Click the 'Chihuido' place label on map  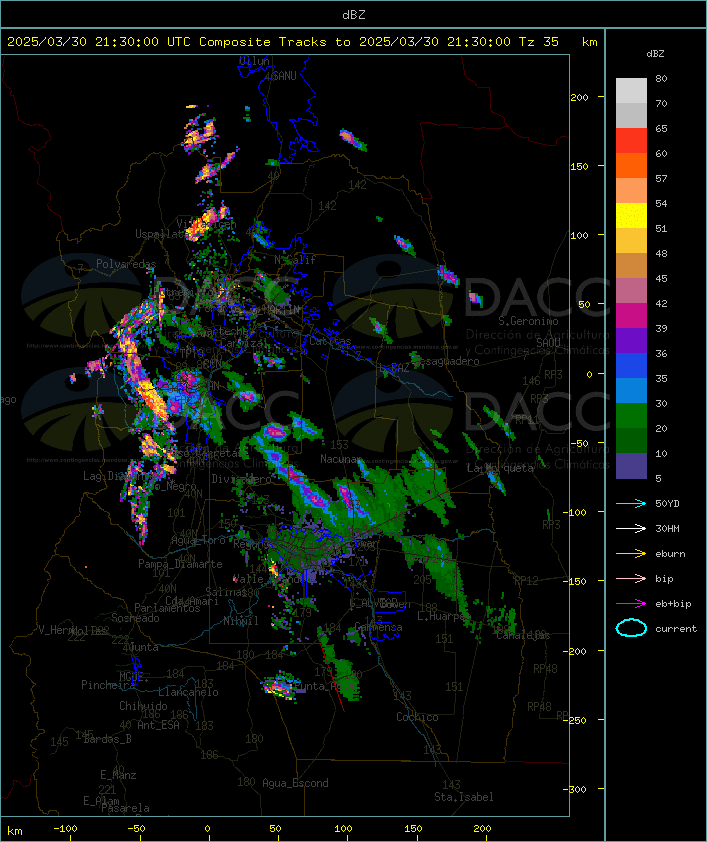tap(143, 706)
